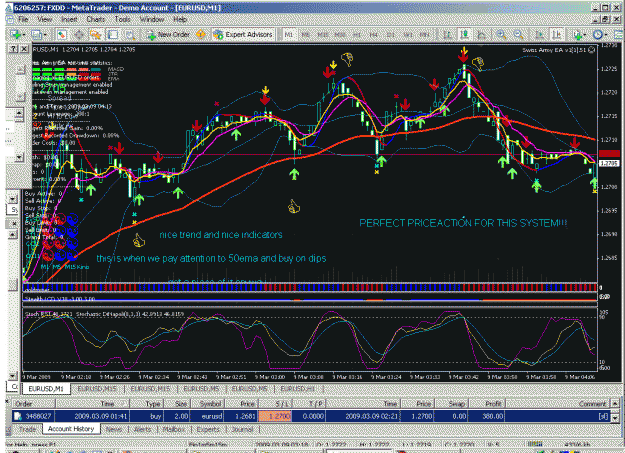Open the Alerts terminal tab

(x=142, y=429)
